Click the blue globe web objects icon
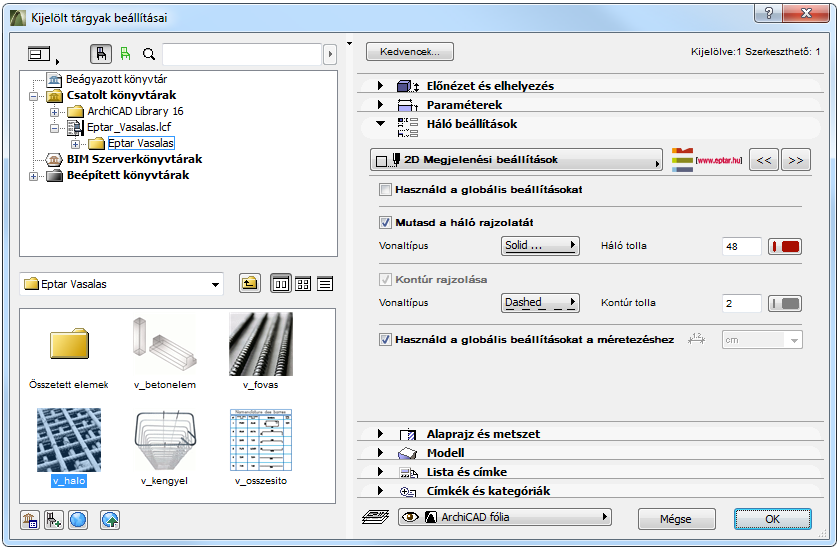 coord(78,520)
